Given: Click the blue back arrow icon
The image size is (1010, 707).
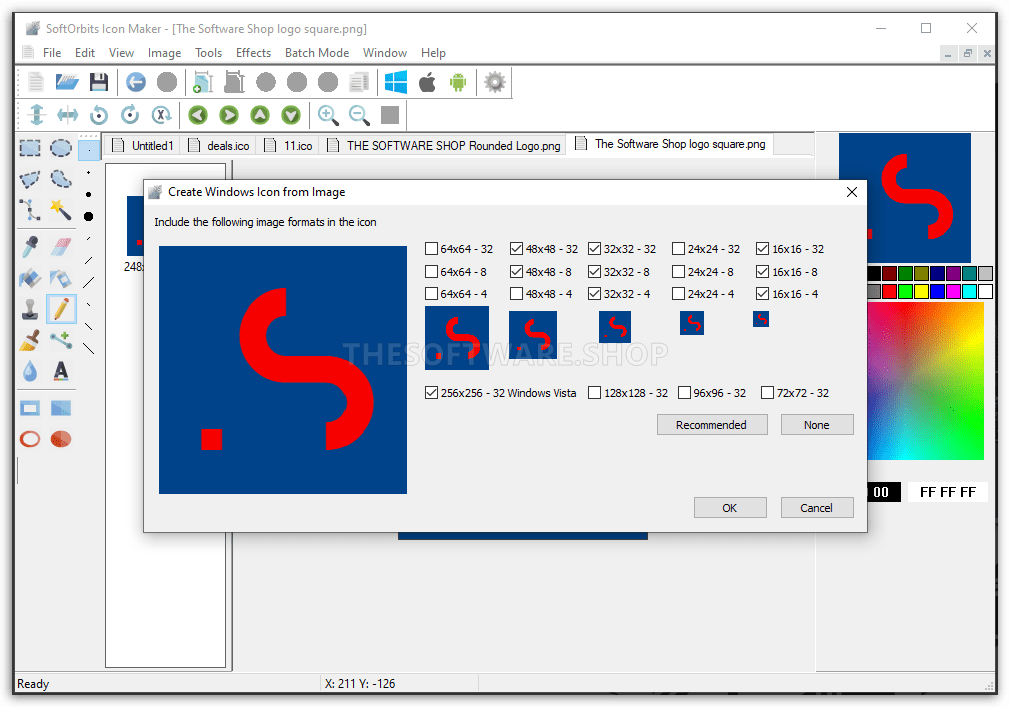Looking at the screenshot, I should pos(136,82).
